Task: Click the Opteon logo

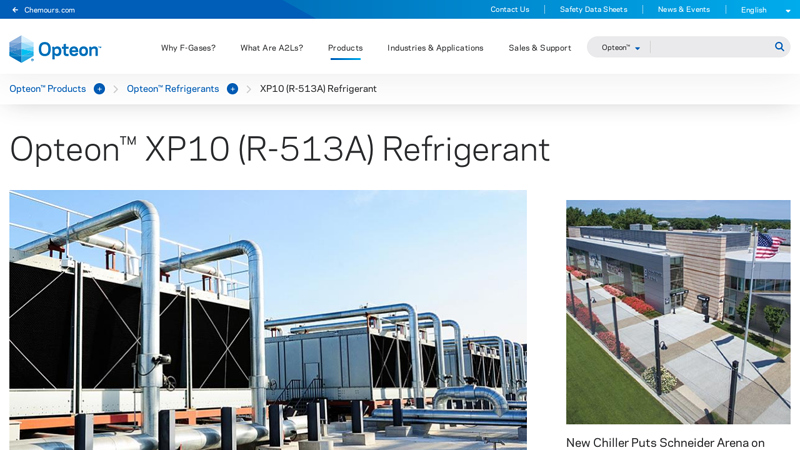Action: click(x=55, y=49)
